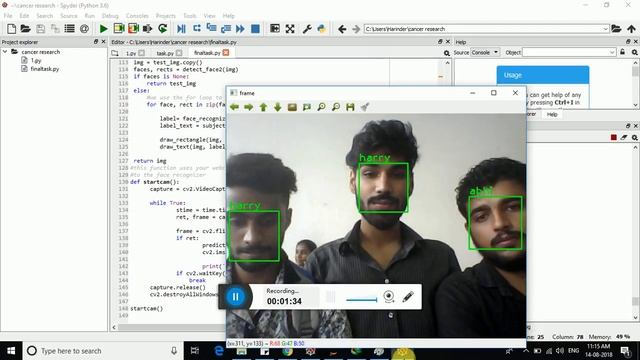Run current cell icon
Screen dimensions: 640x360
119,29
